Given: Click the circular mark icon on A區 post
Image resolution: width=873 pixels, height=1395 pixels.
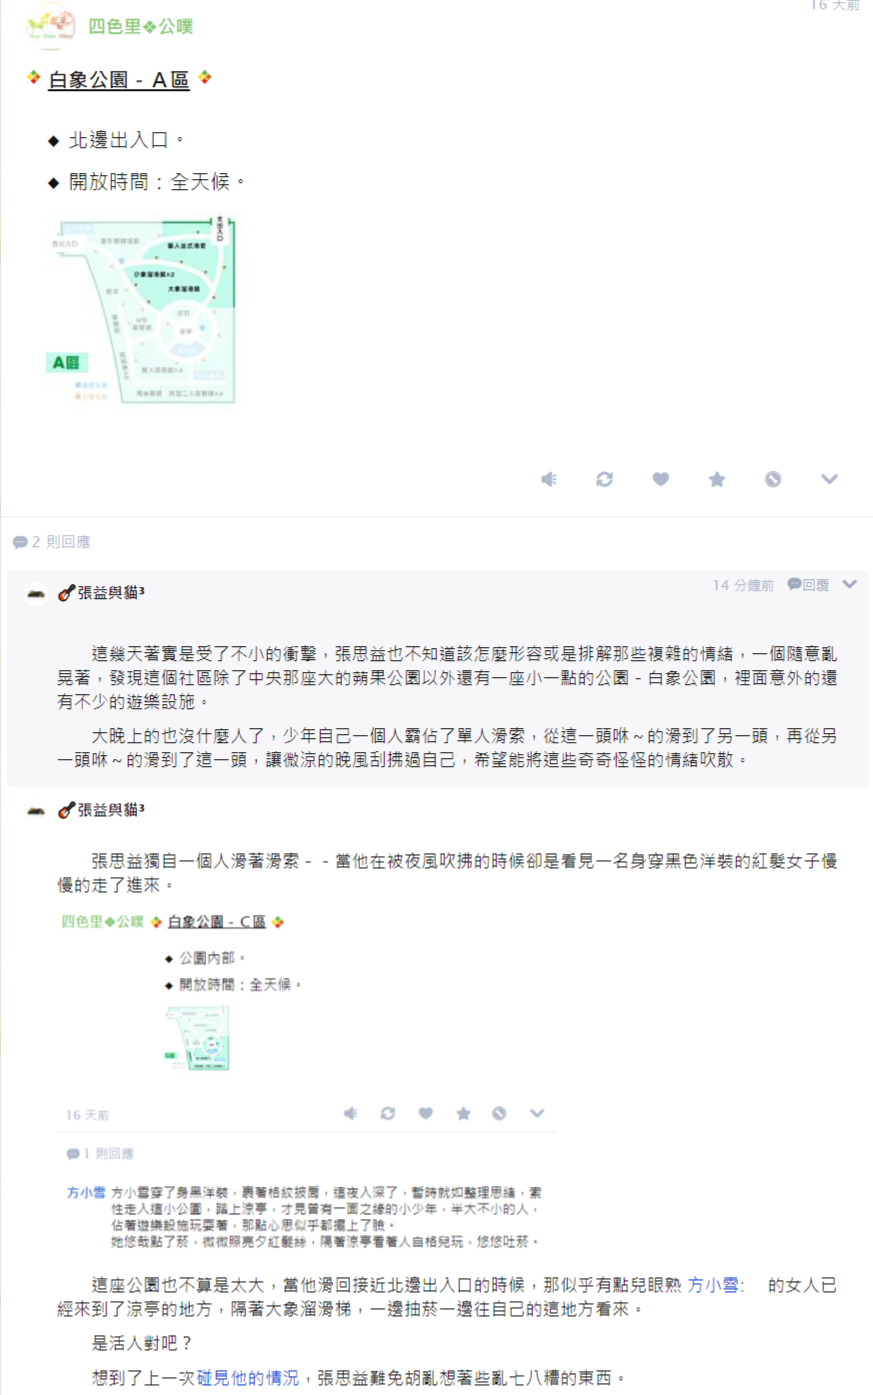Looking at the screenshot, I should click(x=773, y=480).
